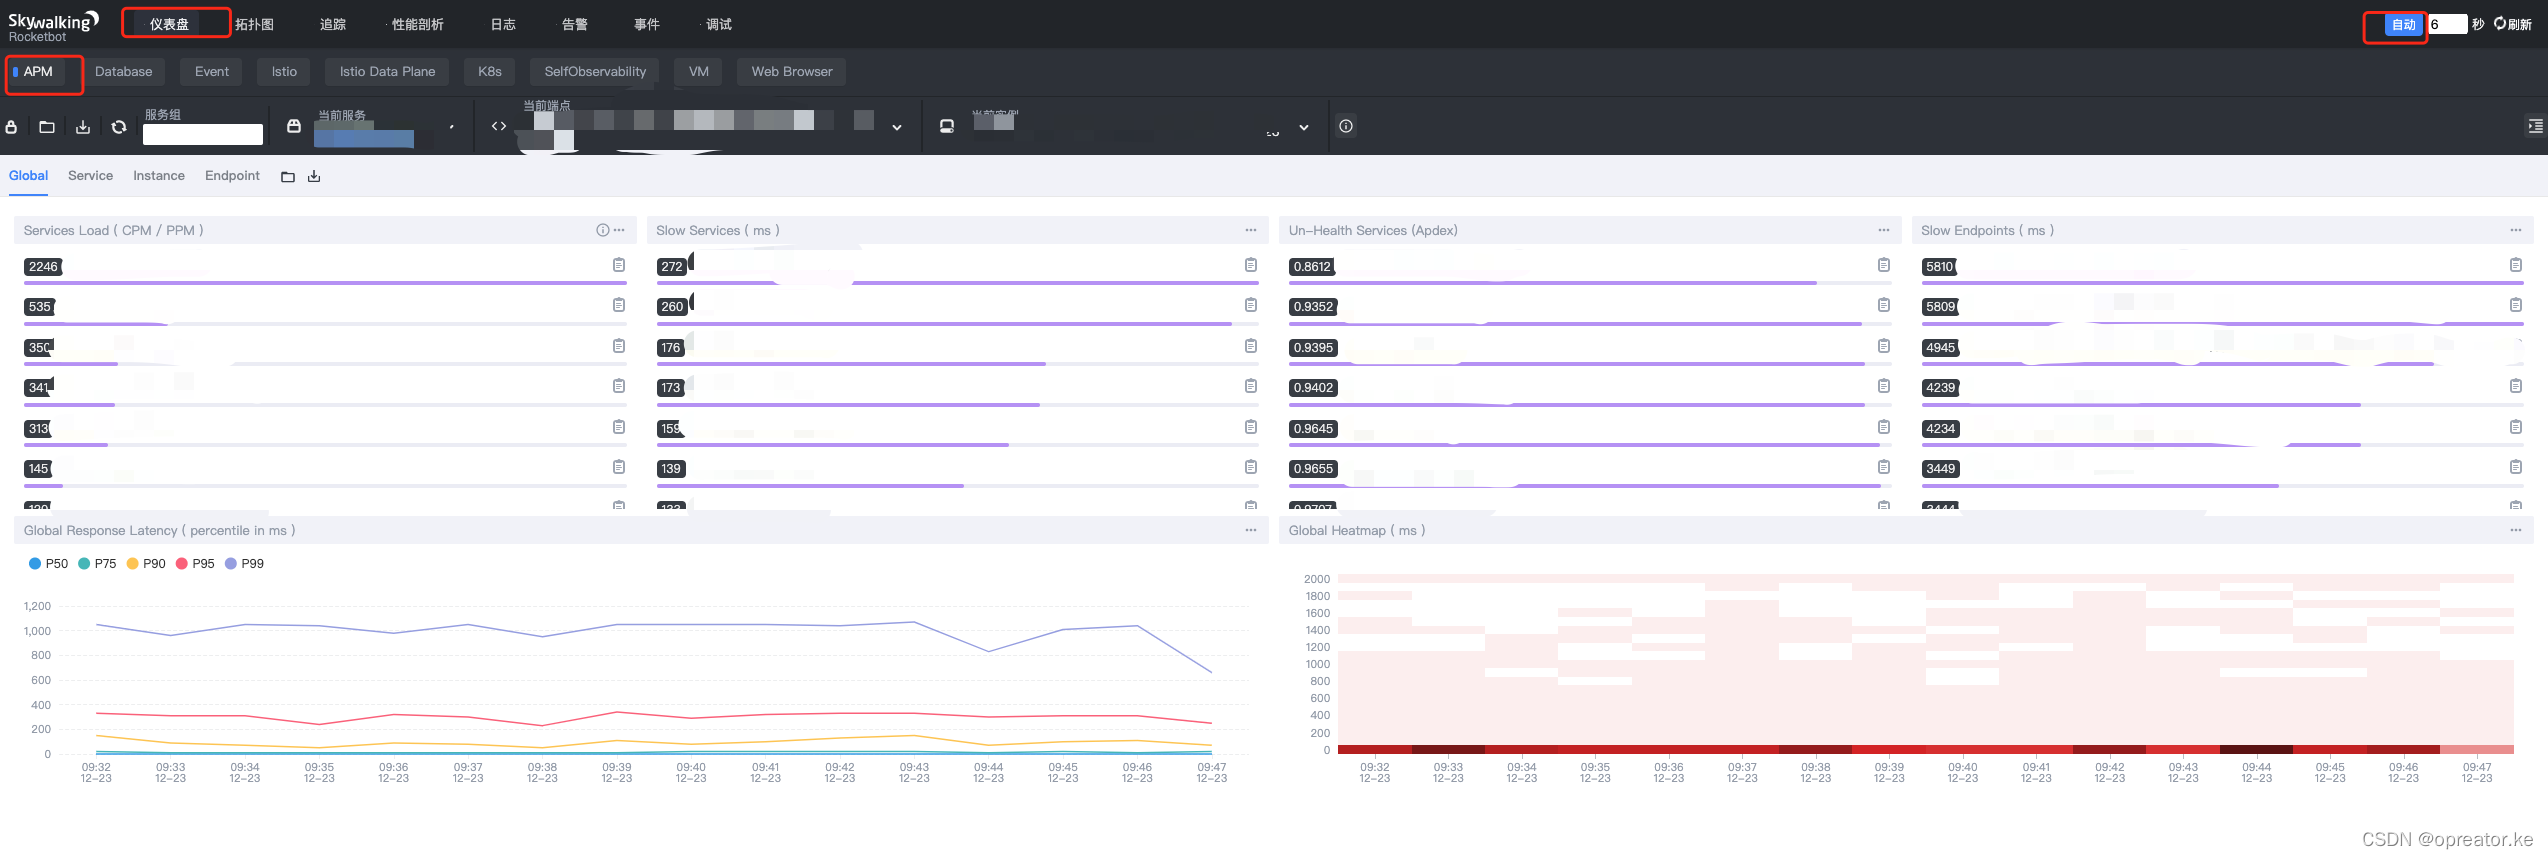Open the more menu on Un-Health Services panel

(x=1884, y=230)
